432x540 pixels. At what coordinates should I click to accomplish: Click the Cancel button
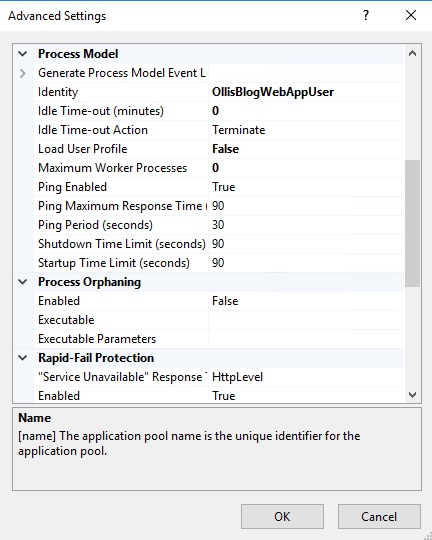pos(379,516)
